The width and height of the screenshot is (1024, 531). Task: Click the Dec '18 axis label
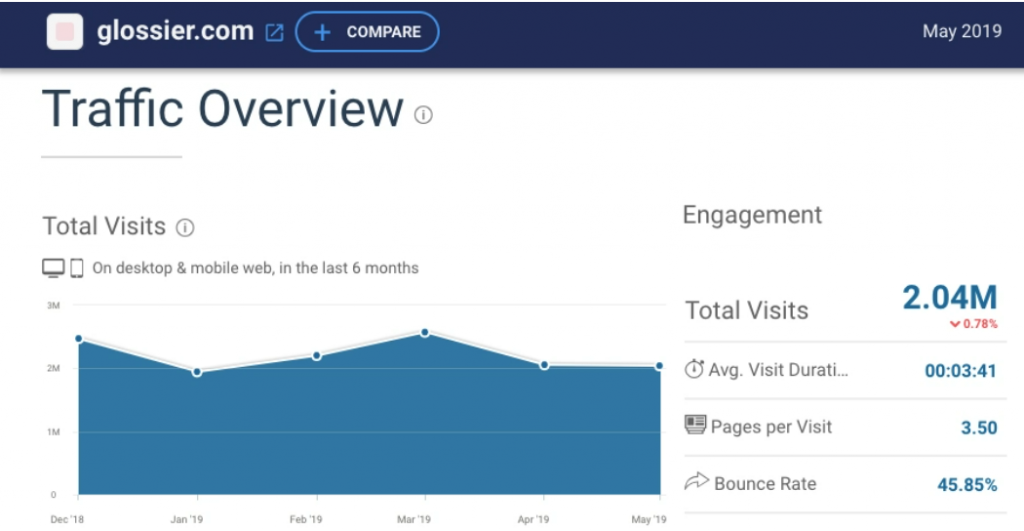[67, 519]
